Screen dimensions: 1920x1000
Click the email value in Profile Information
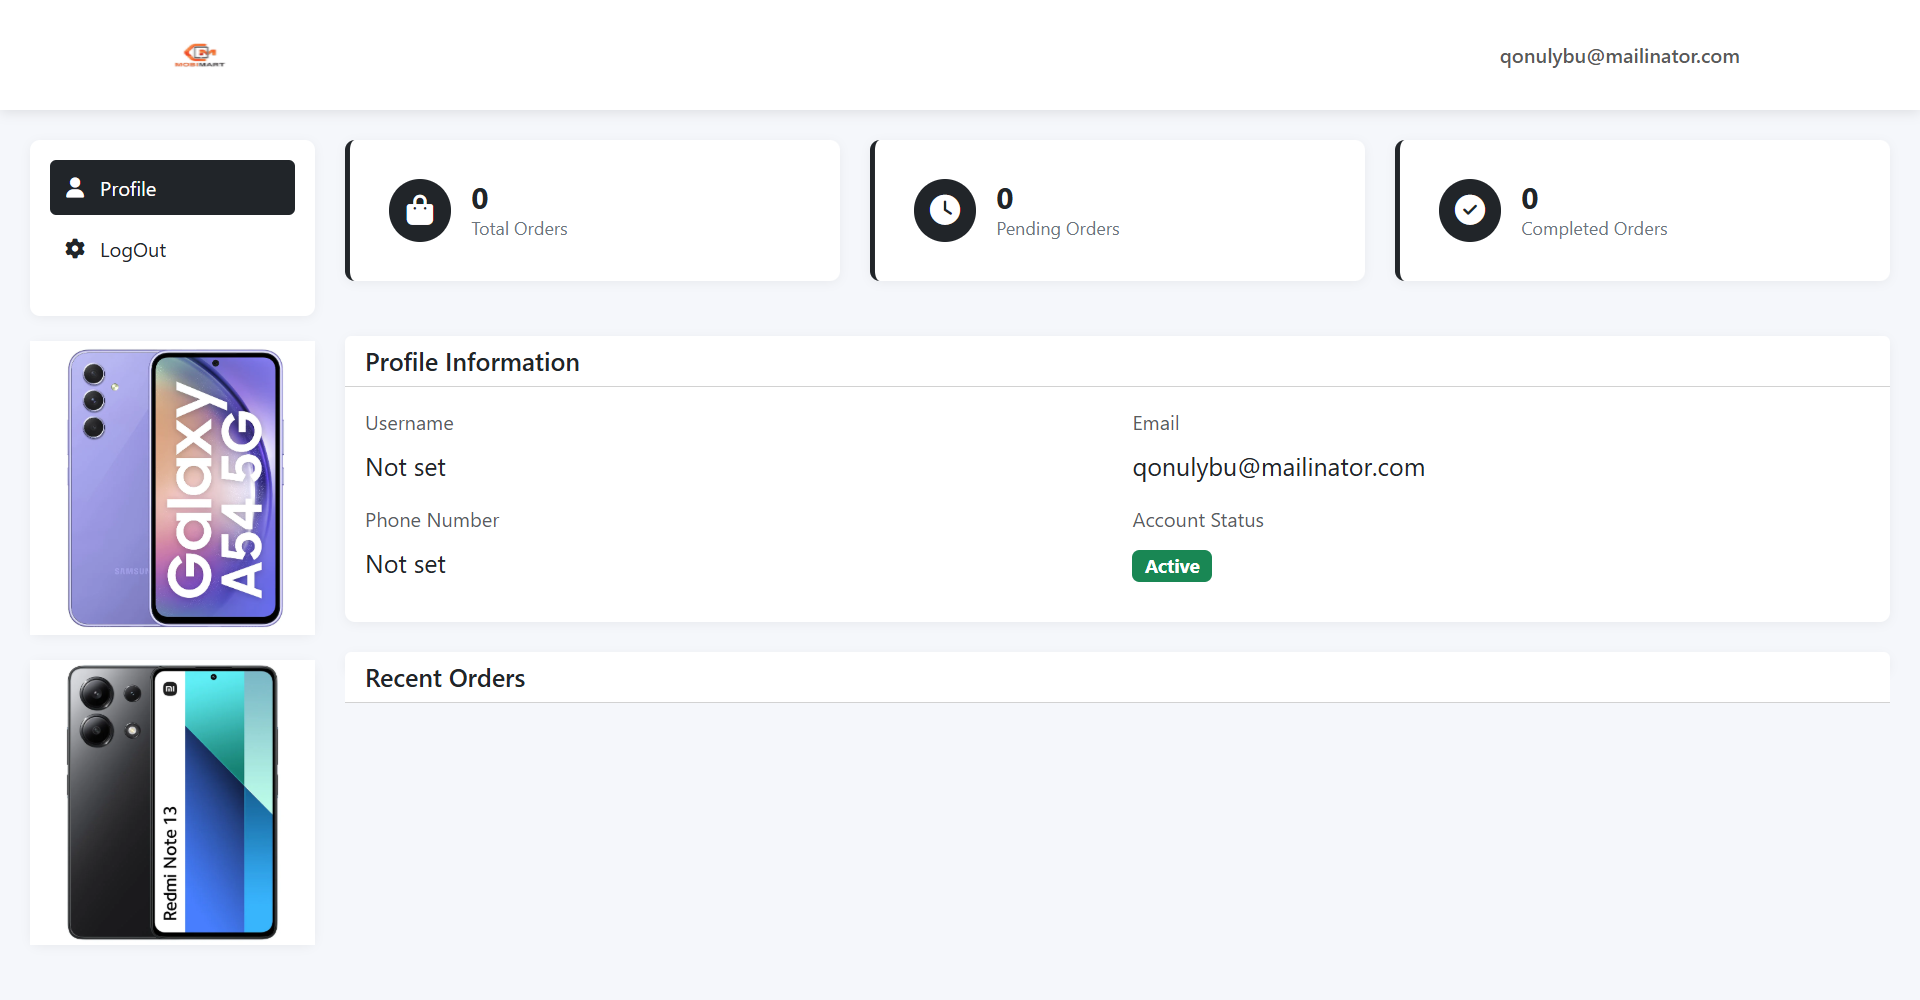(1278, 467)
